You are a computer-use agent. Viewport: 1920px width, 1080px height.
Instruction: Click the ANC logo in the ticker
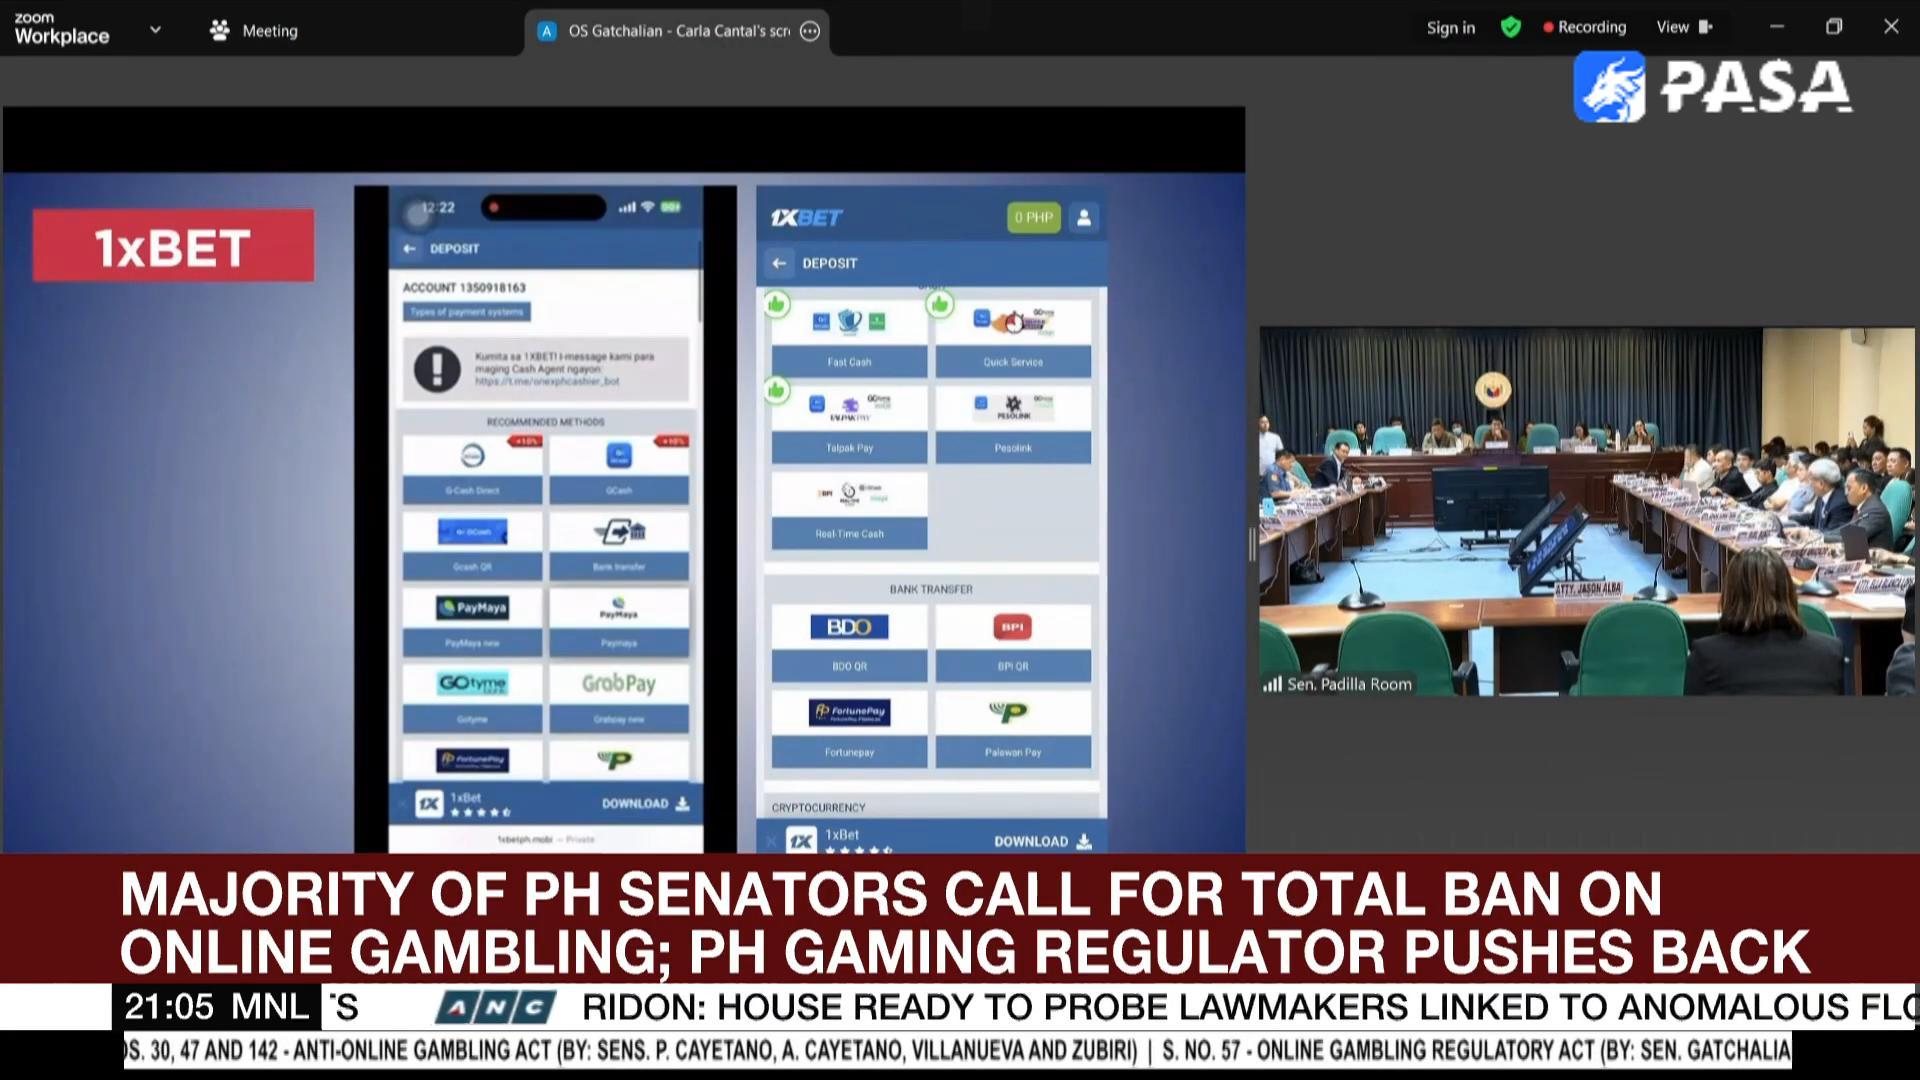click(x=496, y=1007)
